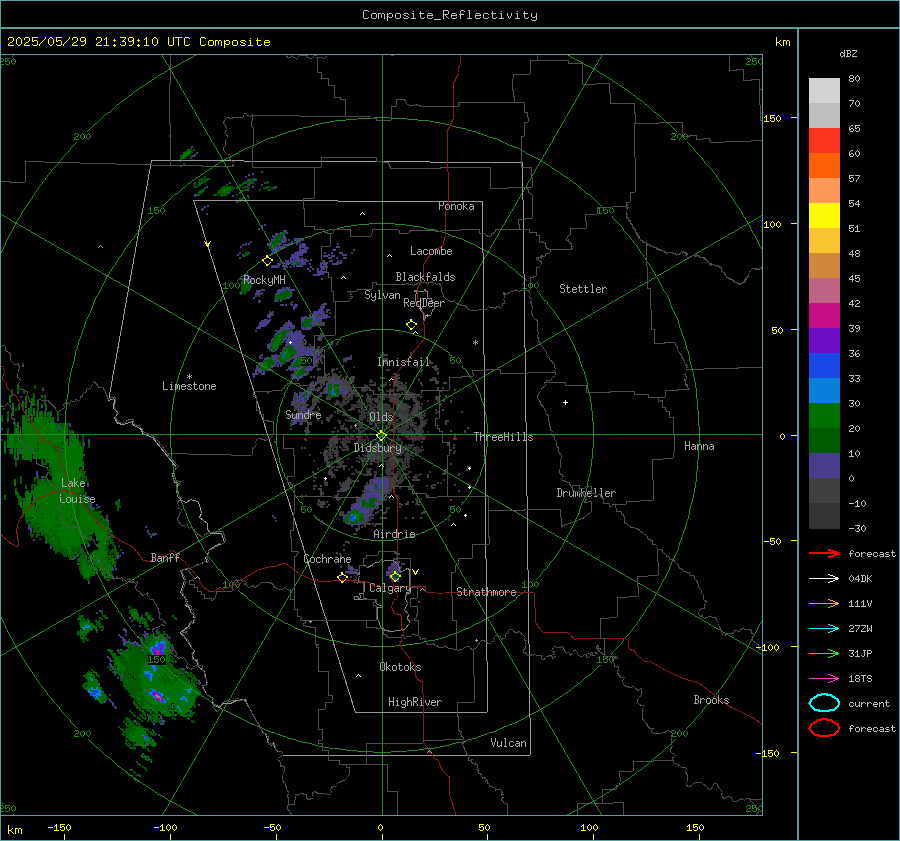Click the cyan current ellipse legend icon
The image size is (900, 841).
[x=824, y=703]
